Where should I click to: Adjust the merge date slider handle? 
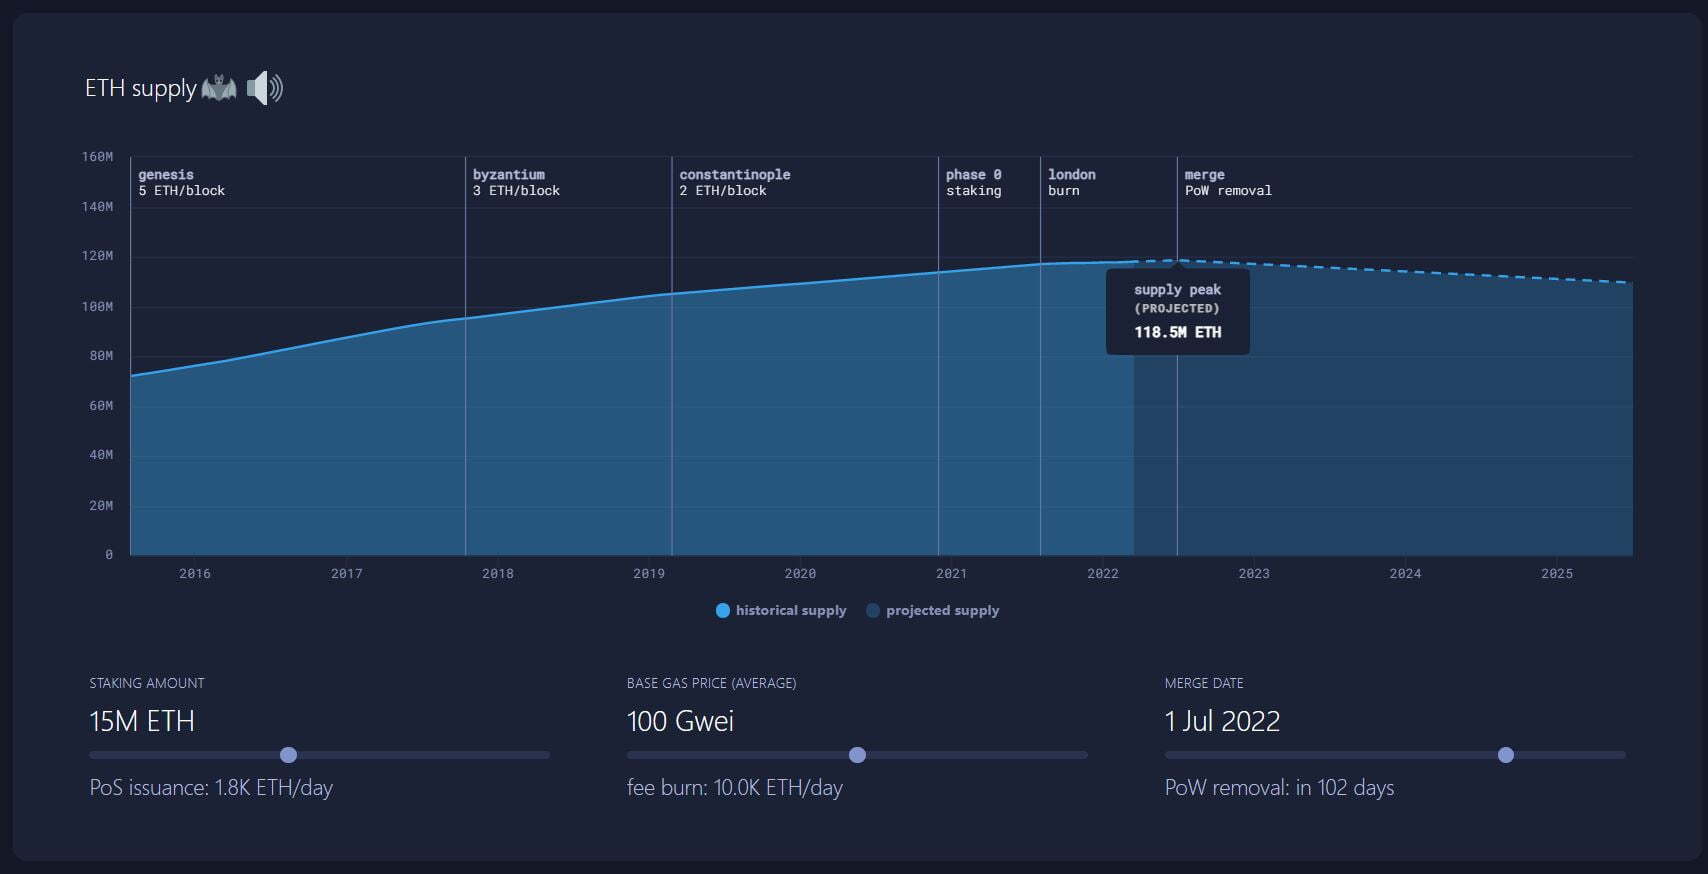(x=1506, y=755)
